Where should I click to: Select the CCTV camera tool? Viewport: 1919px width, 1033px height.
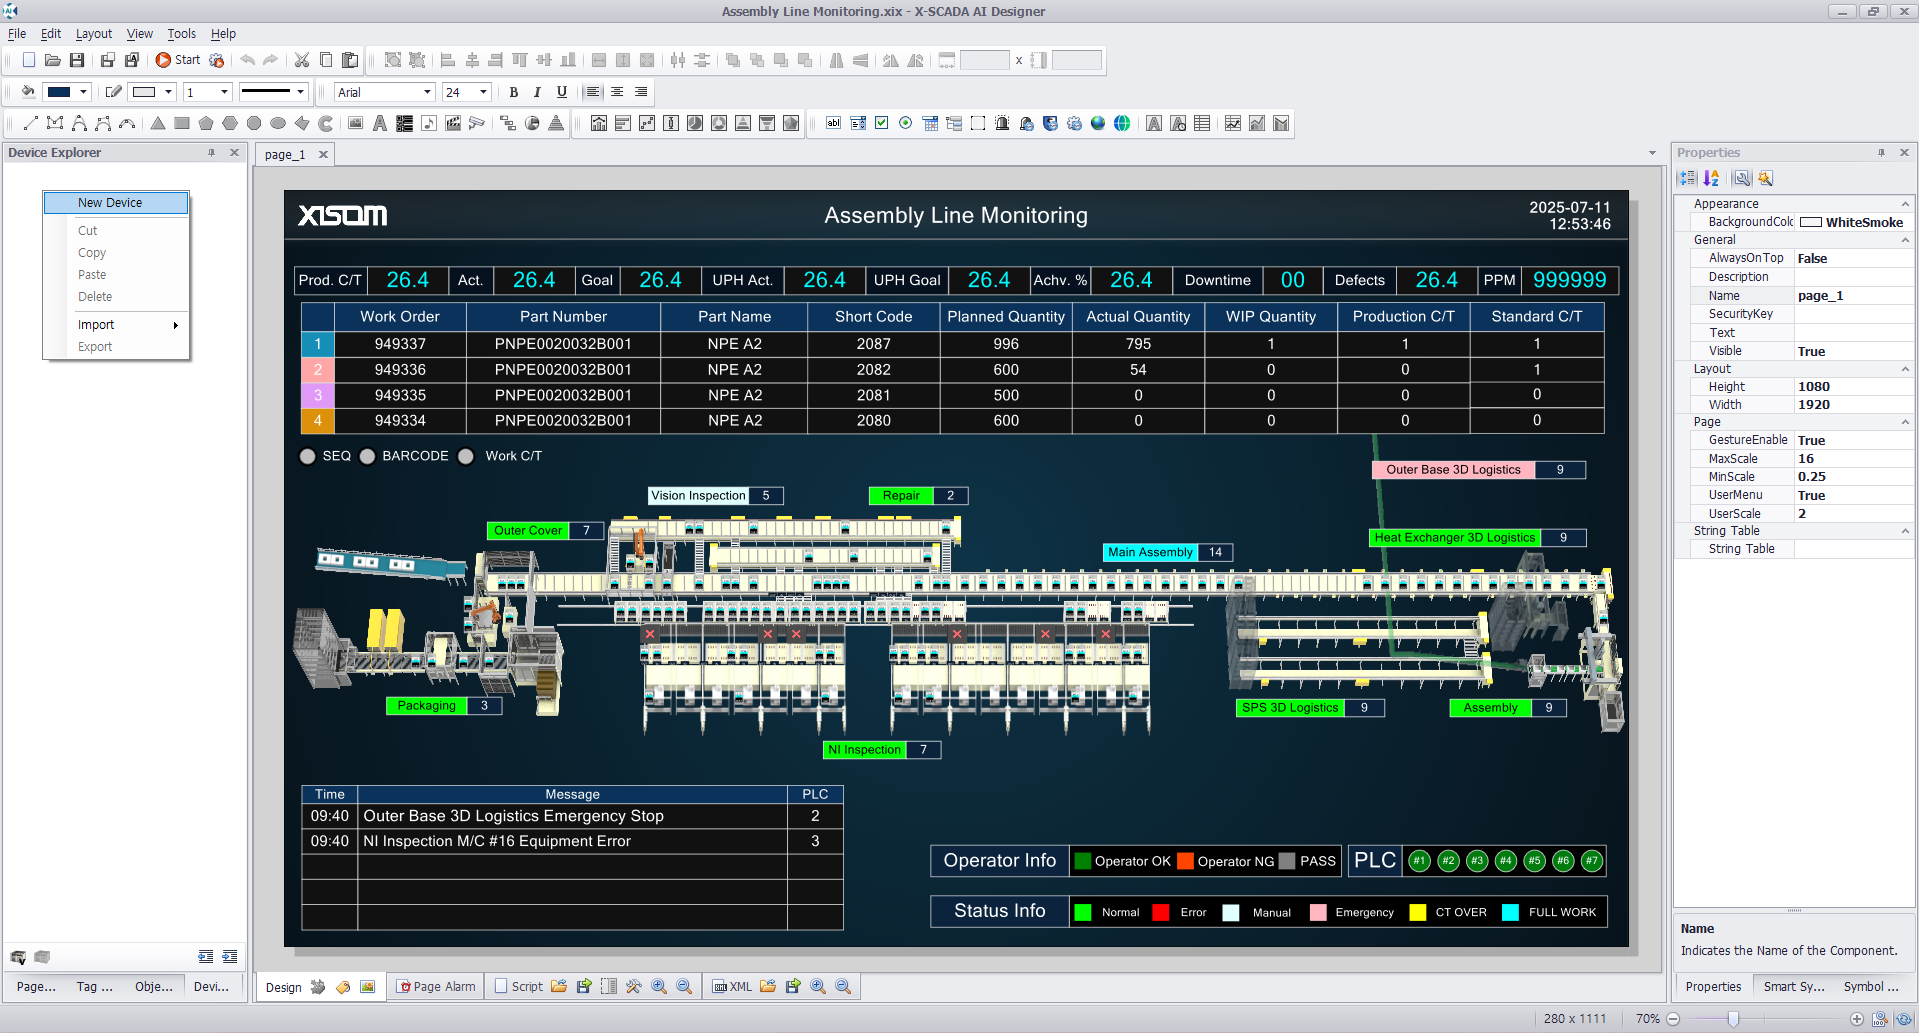point(477,123)
